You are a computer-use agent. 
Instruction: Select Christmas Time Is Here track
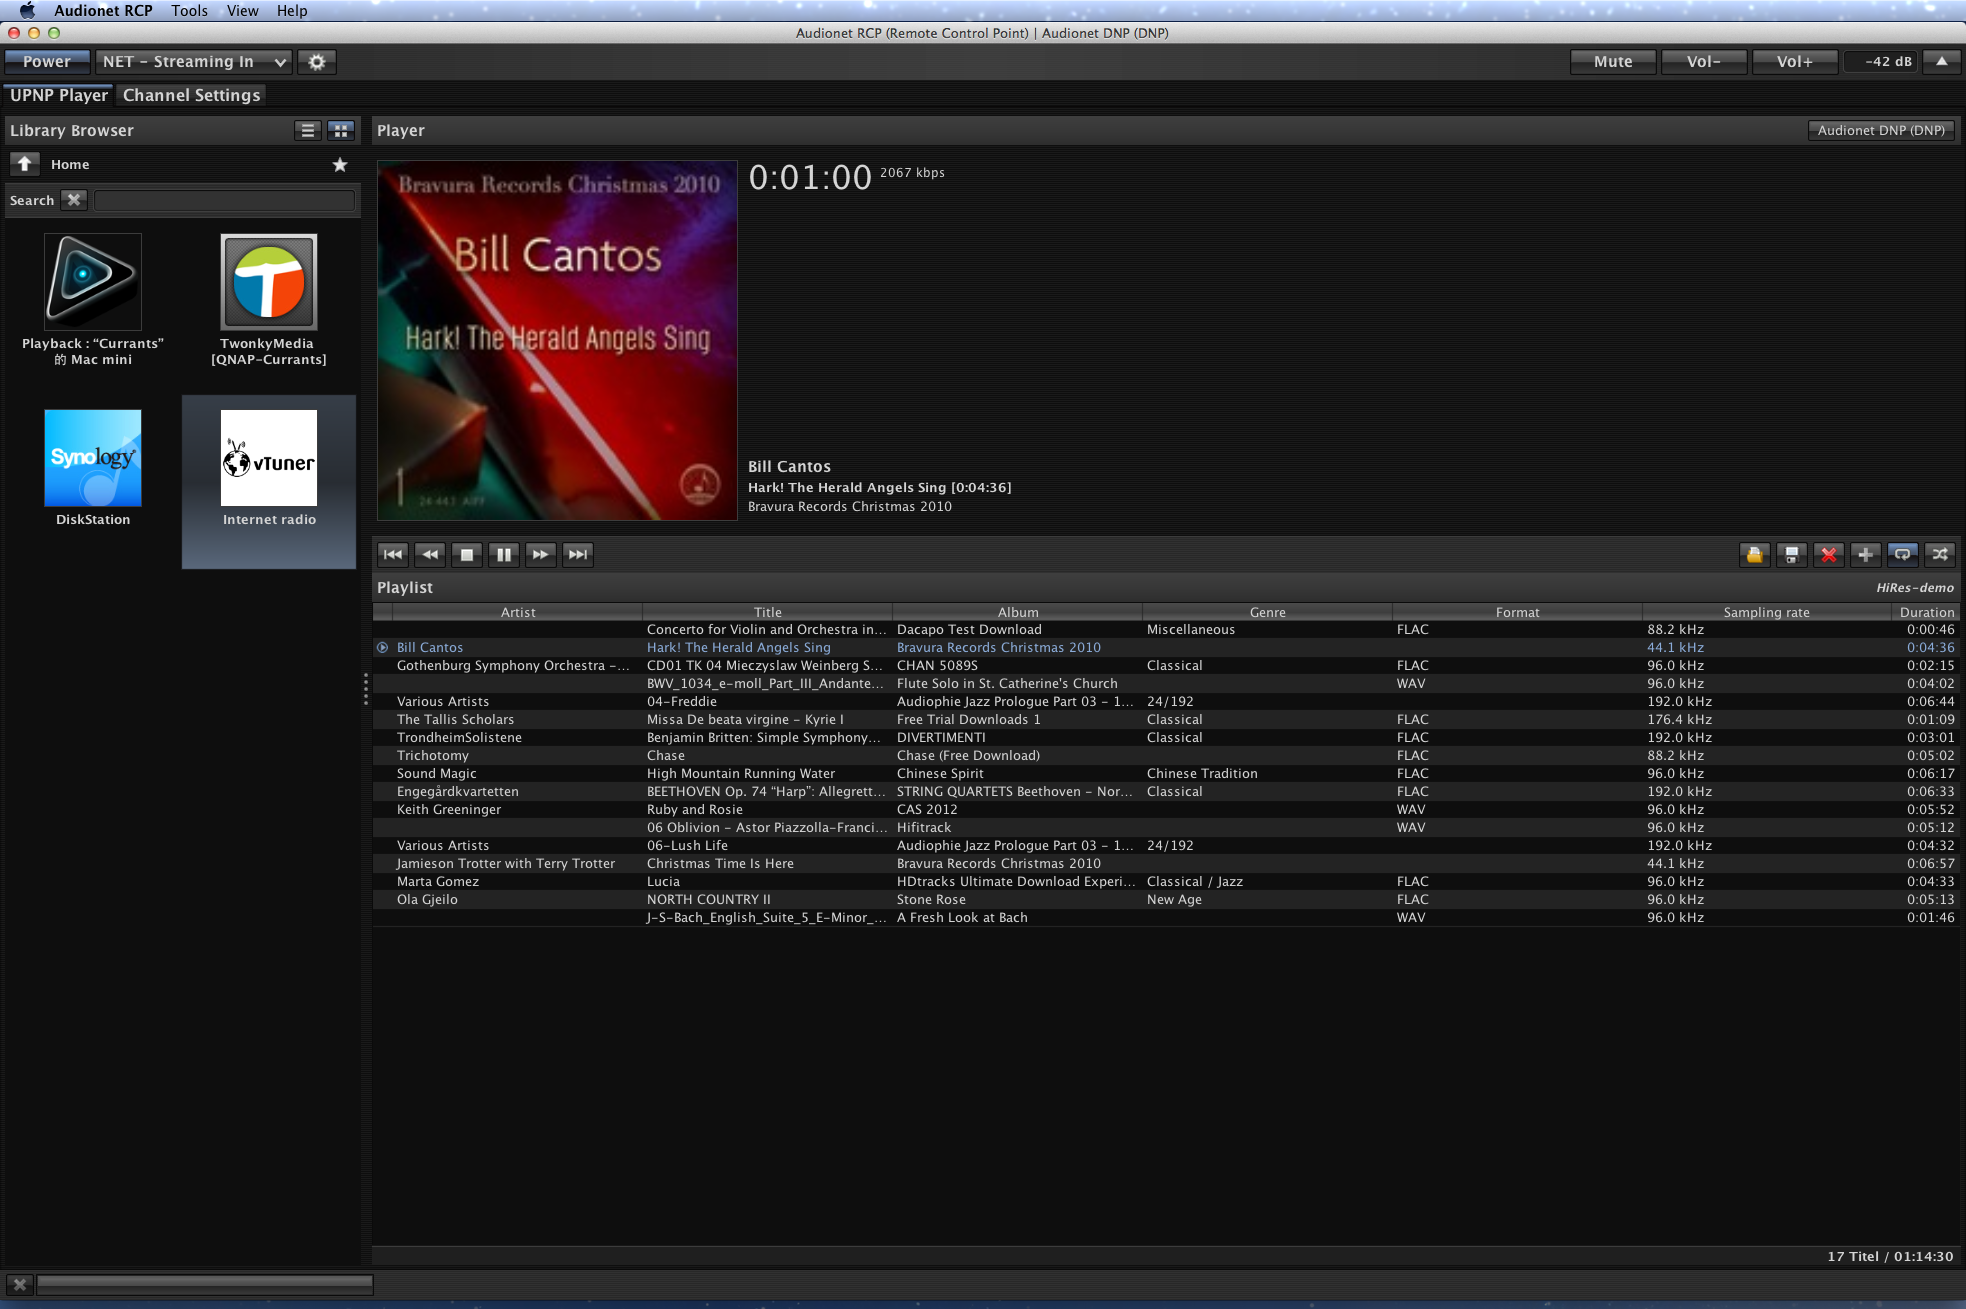[1166, 864]
